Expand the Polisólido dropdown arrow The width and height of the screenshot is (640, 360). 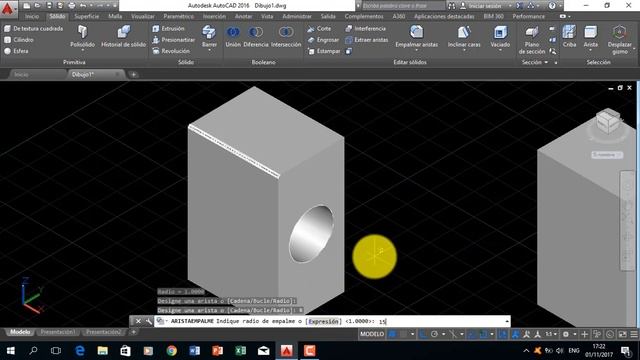click(82, 50)
